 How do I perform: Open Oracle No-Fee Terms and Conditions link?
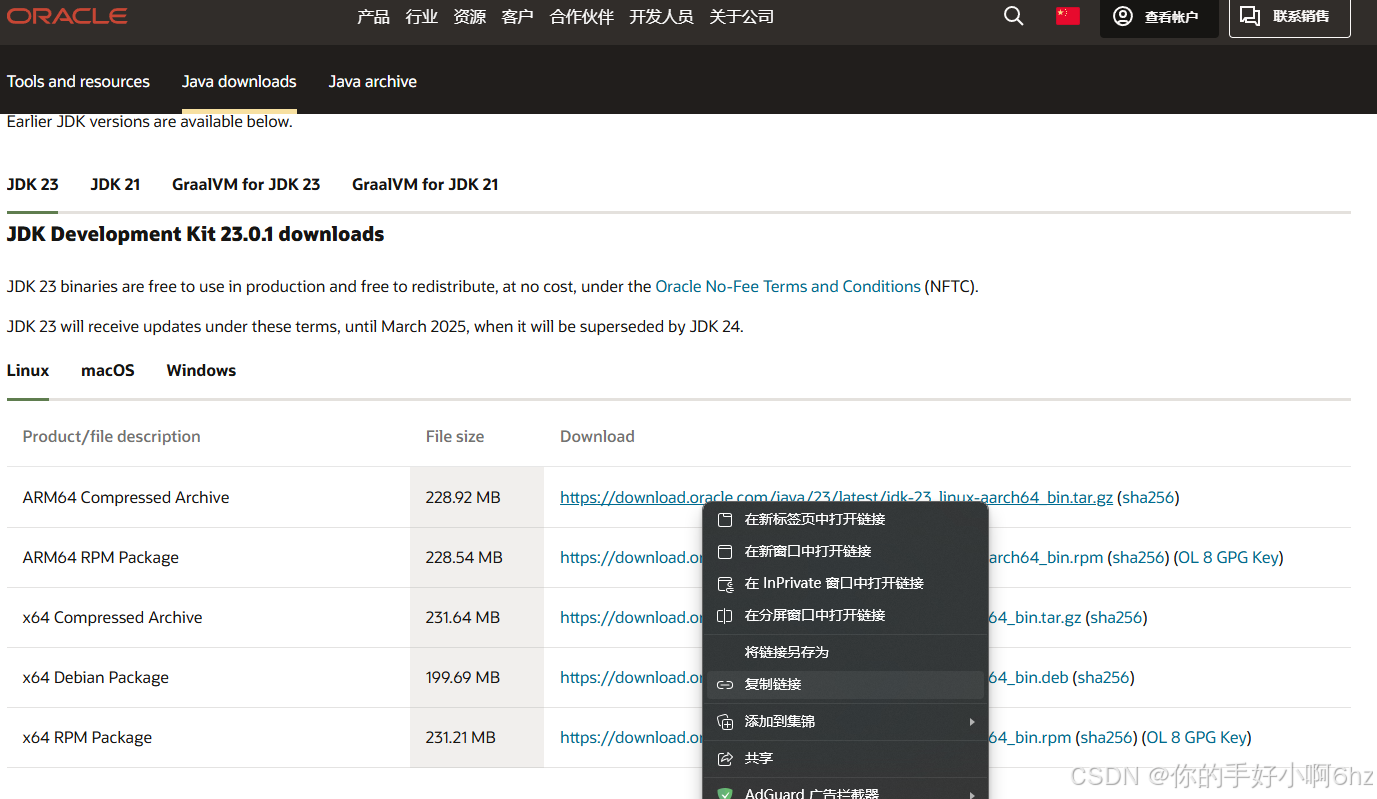point(788,286)
